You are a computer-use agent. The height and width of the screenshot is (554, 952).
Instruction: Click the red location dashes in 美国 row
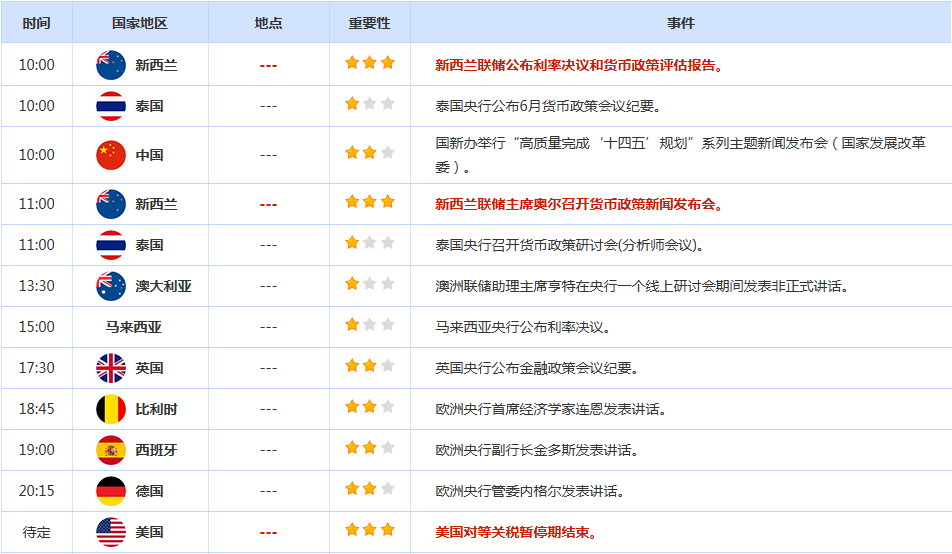pyautogui.click(x=268, y=533)
